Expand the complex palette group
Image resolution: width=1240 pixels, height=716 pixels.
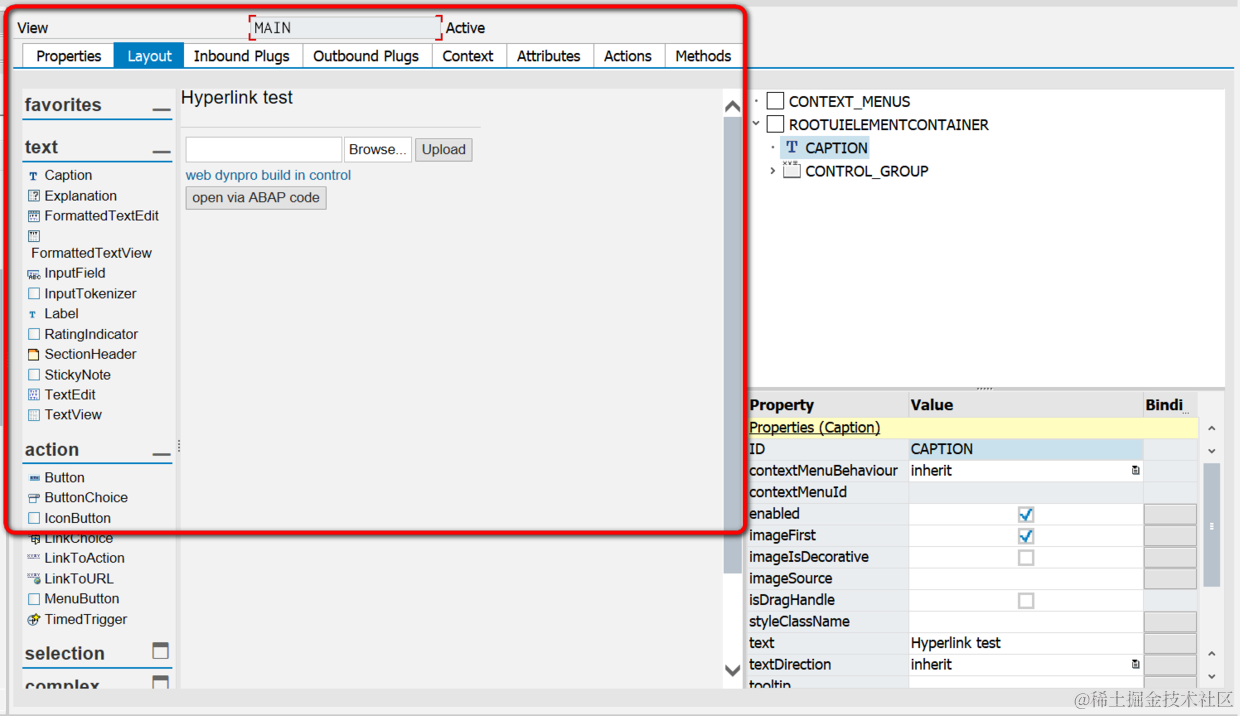click(x=160, y=683)
